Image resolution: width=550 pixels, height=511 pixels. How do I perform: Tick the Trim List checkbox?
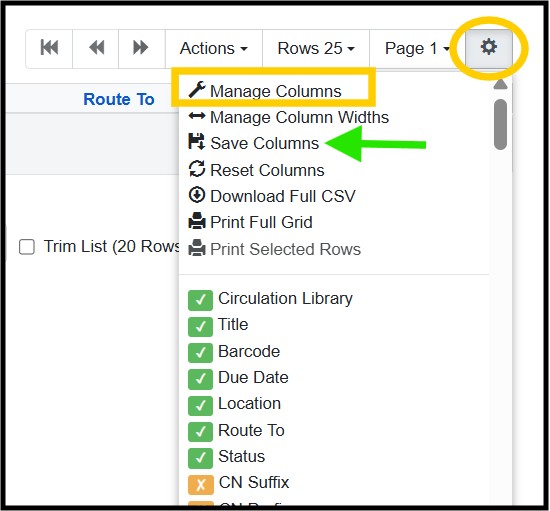click(x=27, y=247)
